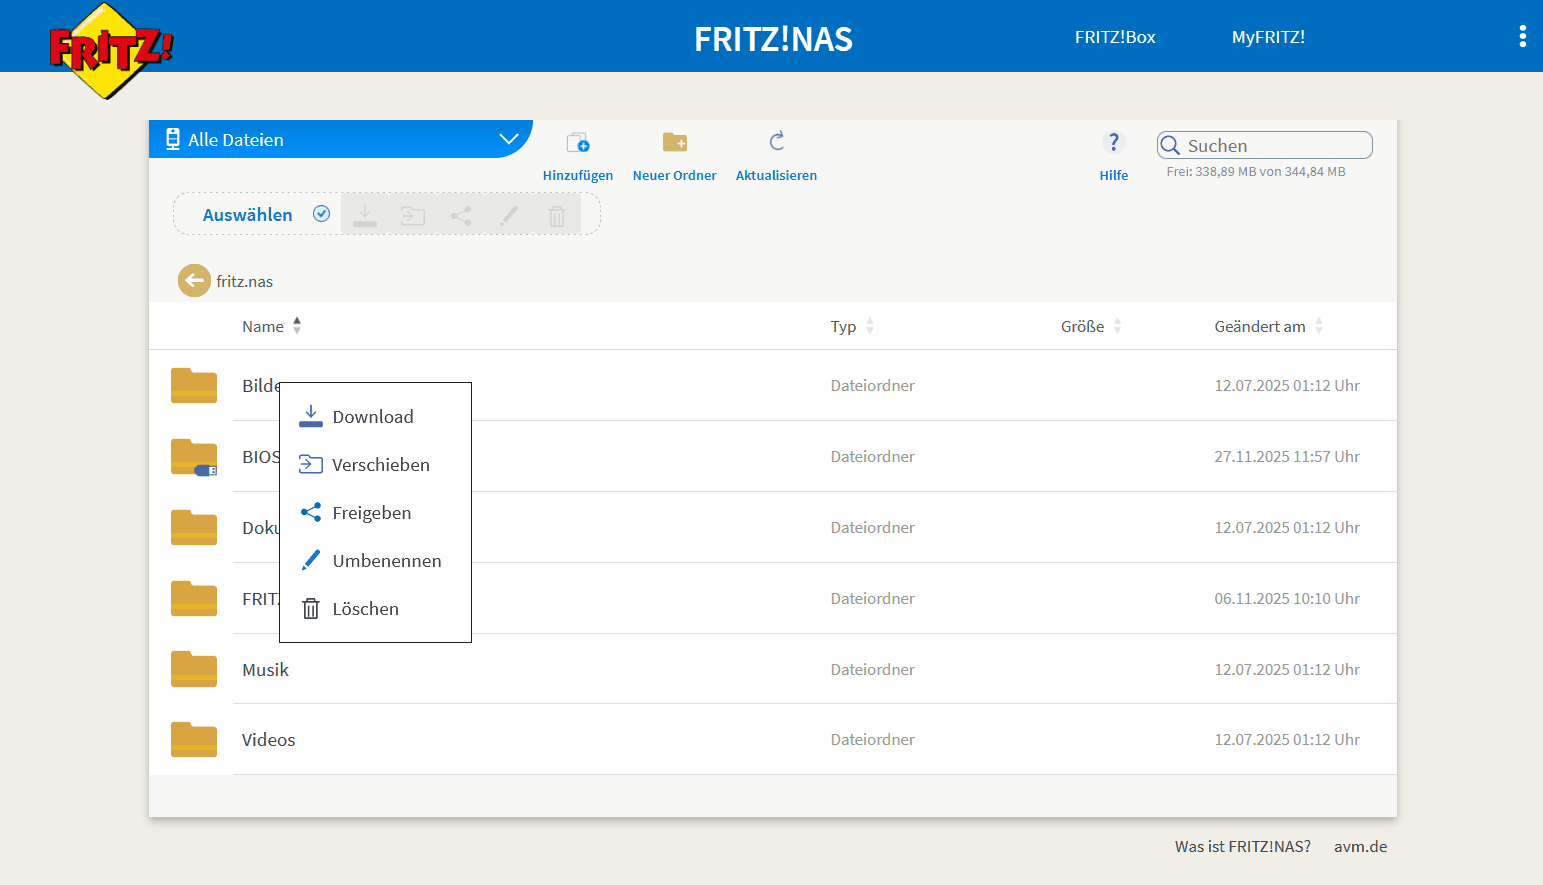Click the Auswählen button label
Image resolution: width=1543 pixels, height=885 pixels.
(248, 215)
